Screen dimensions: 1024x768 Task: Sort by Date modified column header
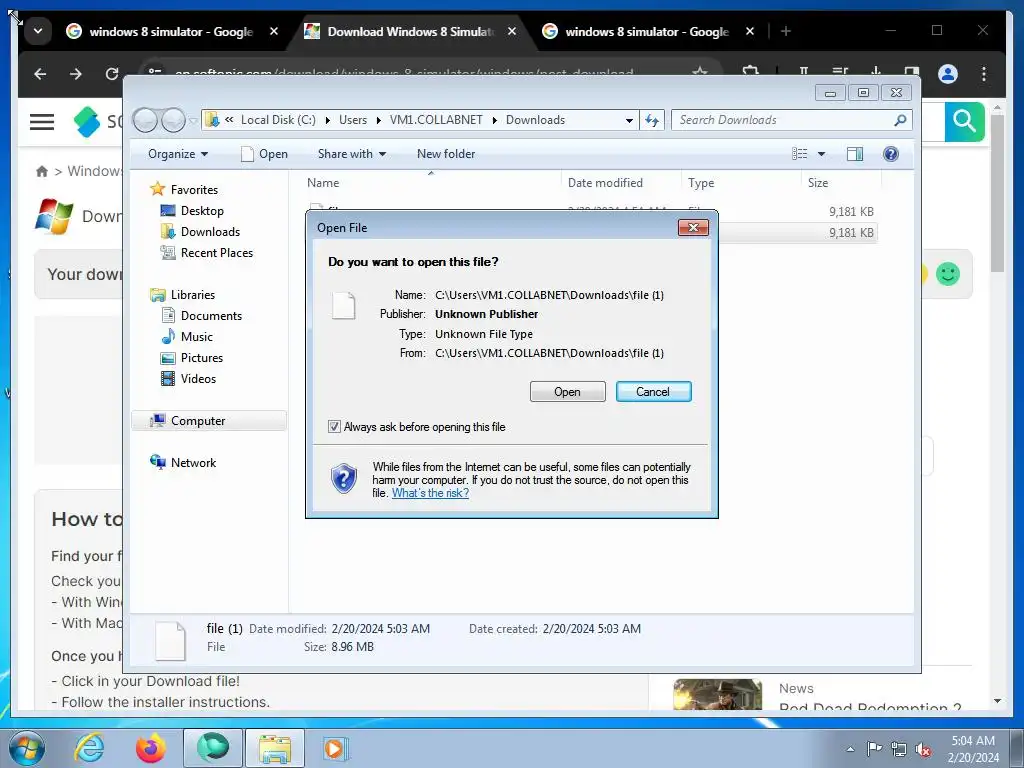(620, 183)
